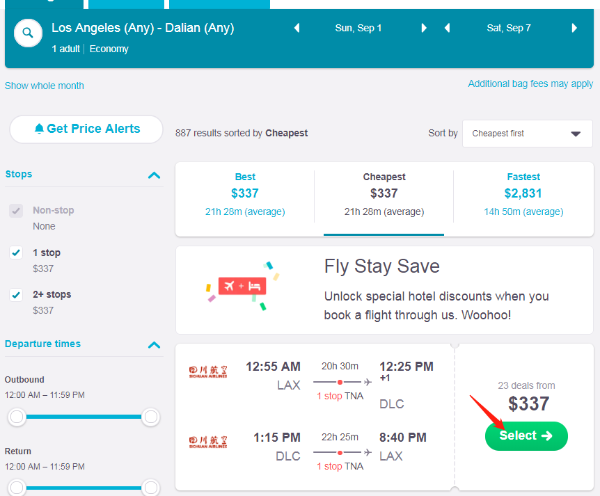Open the Sort by dropdown

click(526, 133)
